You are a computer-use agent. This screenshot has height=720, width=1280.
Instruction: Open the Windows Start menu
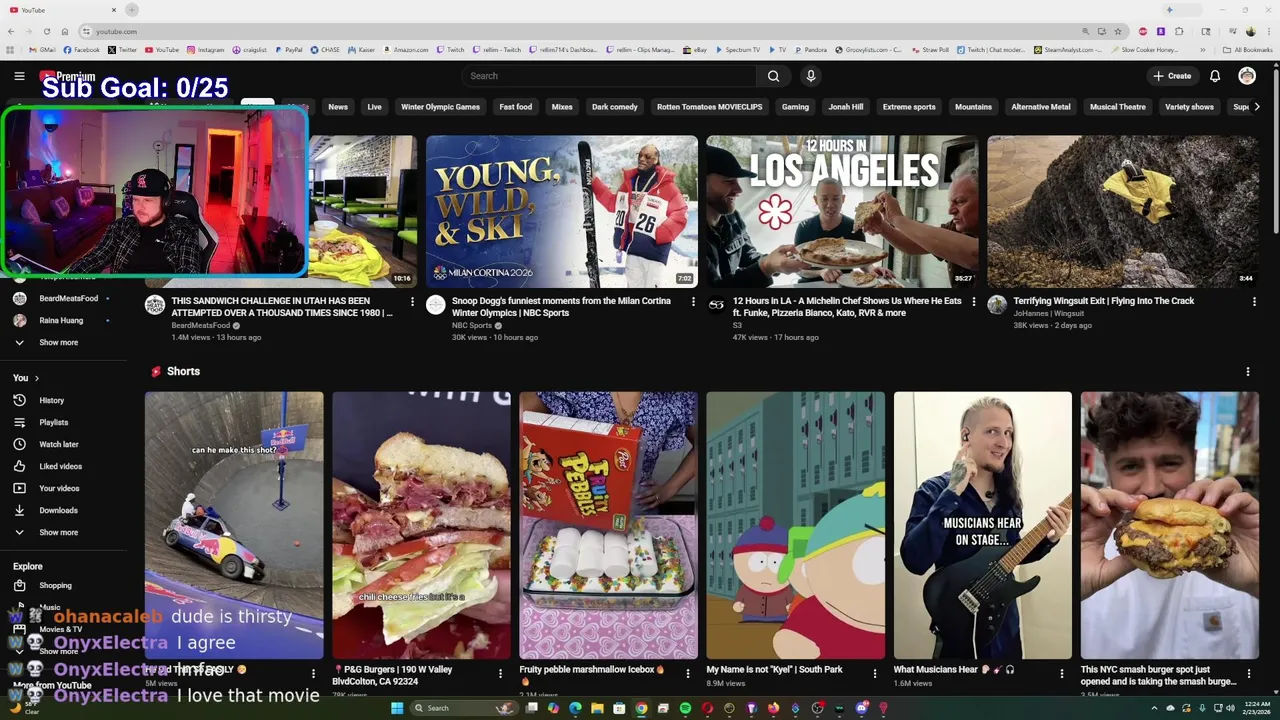click(397, 708)
